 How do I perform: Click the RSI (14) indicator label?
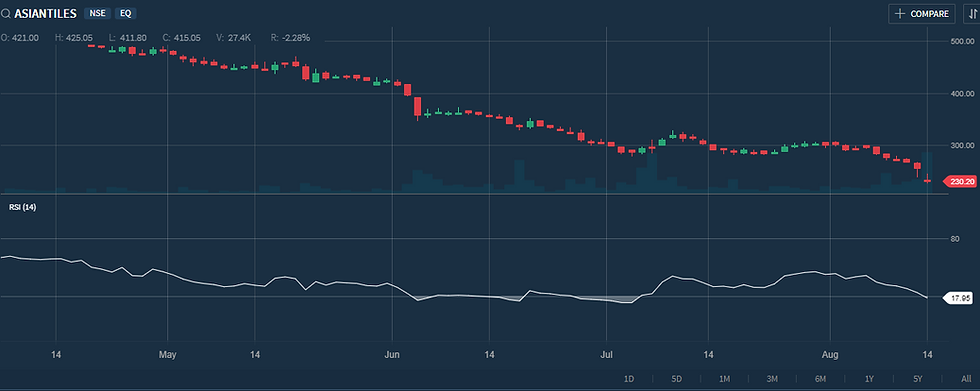[22, 207]
